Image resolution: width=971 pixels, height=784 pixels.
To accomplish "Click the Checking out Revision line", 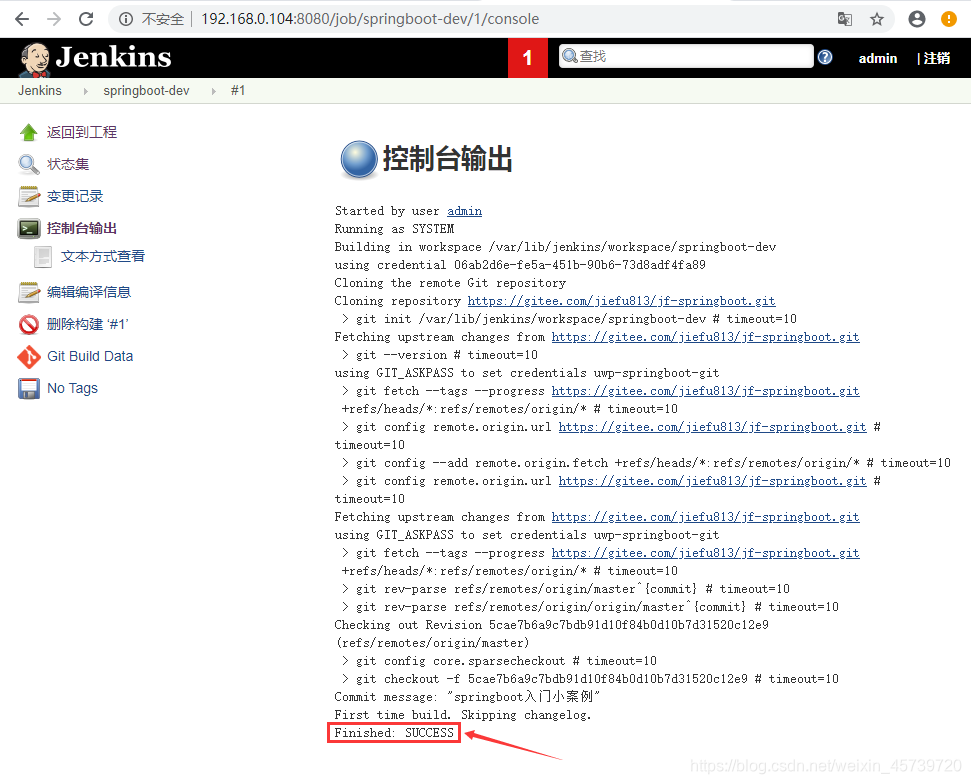I will point(551,625).
